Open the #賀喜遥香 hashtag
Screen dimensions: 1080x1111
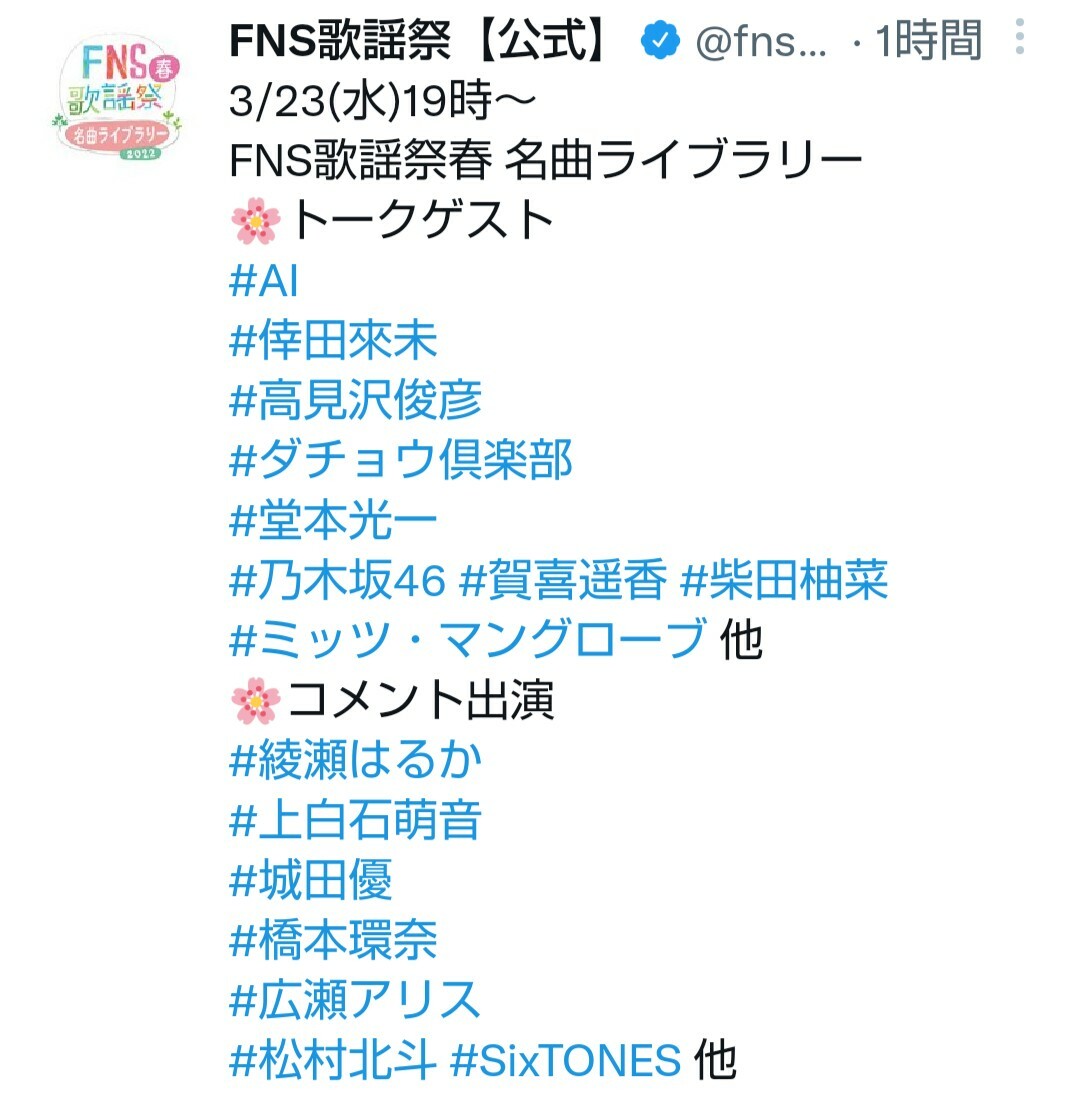pos(563,580)
